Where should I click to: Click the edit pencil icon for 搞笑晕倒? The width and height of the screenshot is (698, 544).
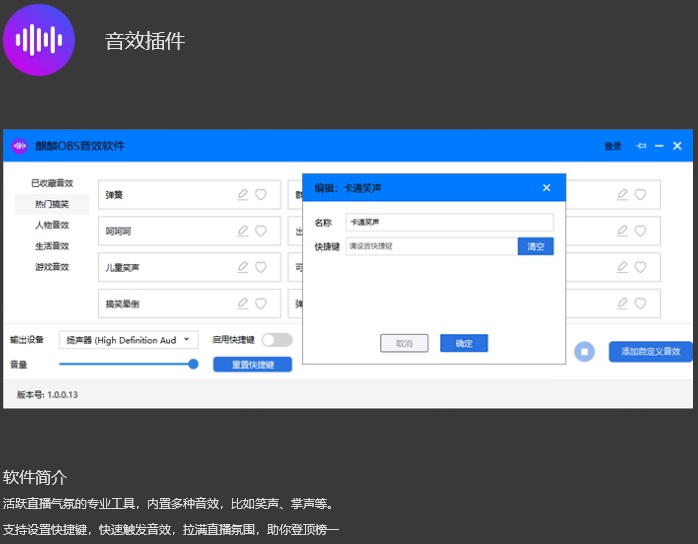coord(242,303)
